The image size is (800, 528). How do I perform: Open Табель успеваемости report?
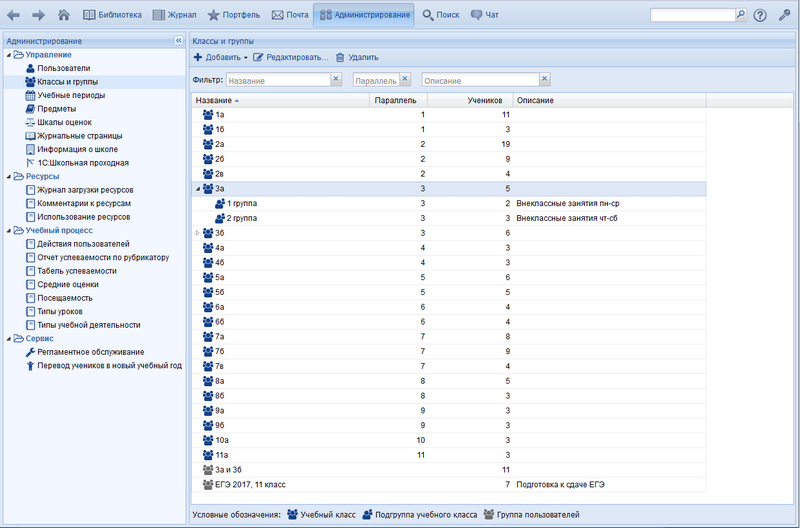coord(76,271)
